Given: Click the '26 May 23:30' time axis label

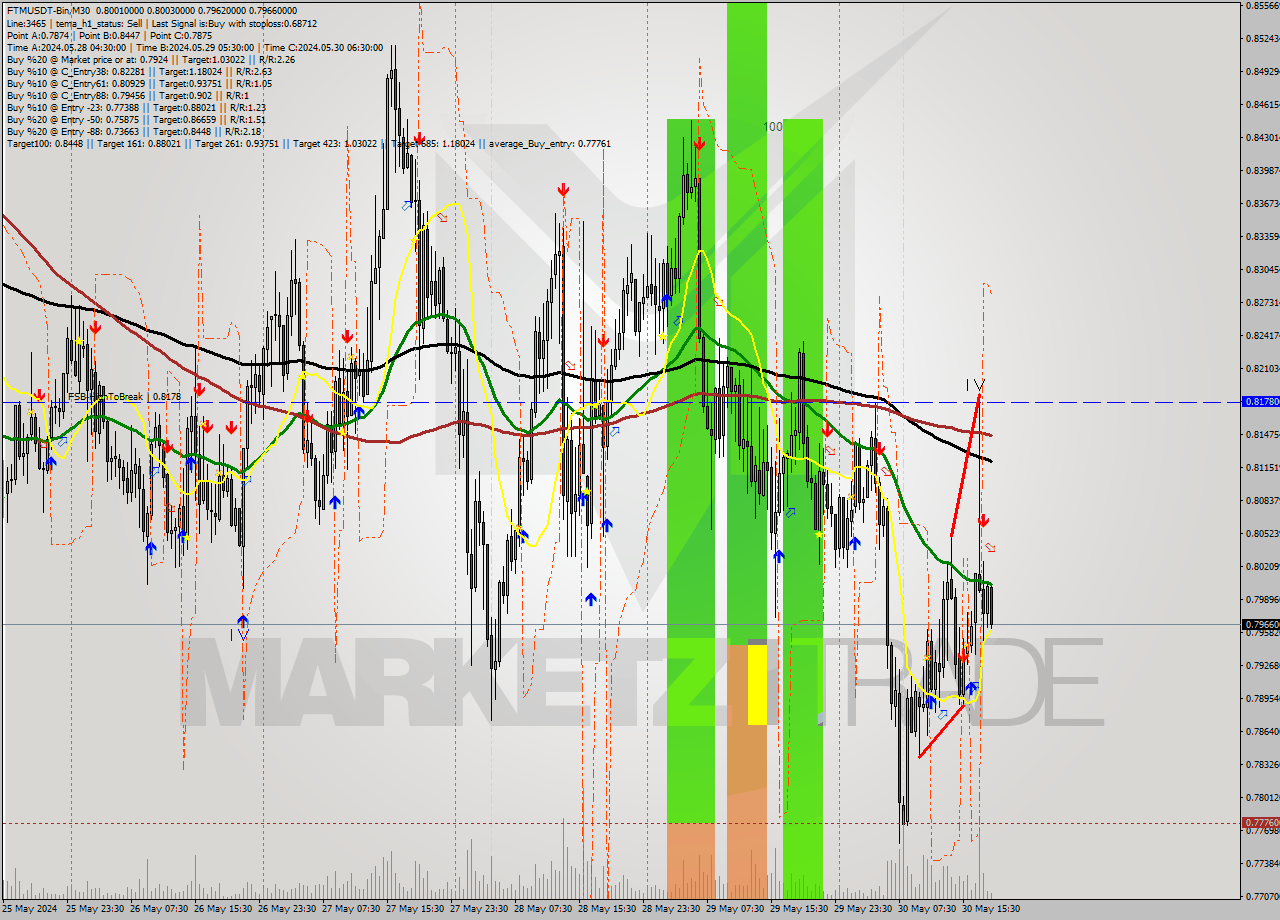Looking at the screenshot, I should [288, 909].
